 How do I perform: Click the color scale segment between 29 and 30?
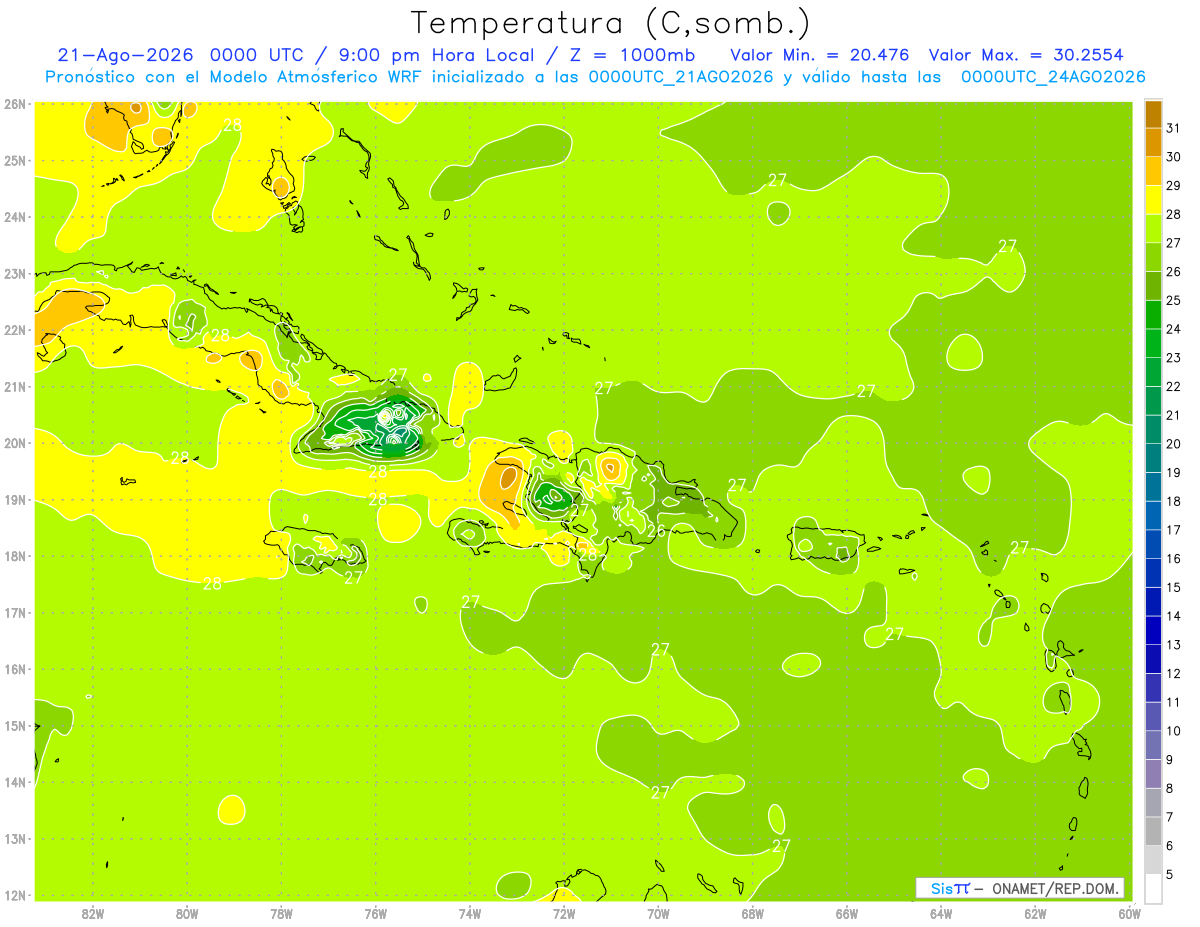click(1153, 171)
